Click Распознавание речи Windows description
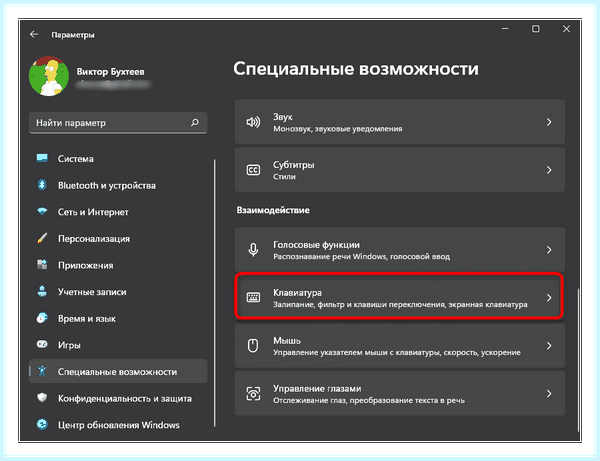This screenshot has width=600, height=461. tap(361, 257)
